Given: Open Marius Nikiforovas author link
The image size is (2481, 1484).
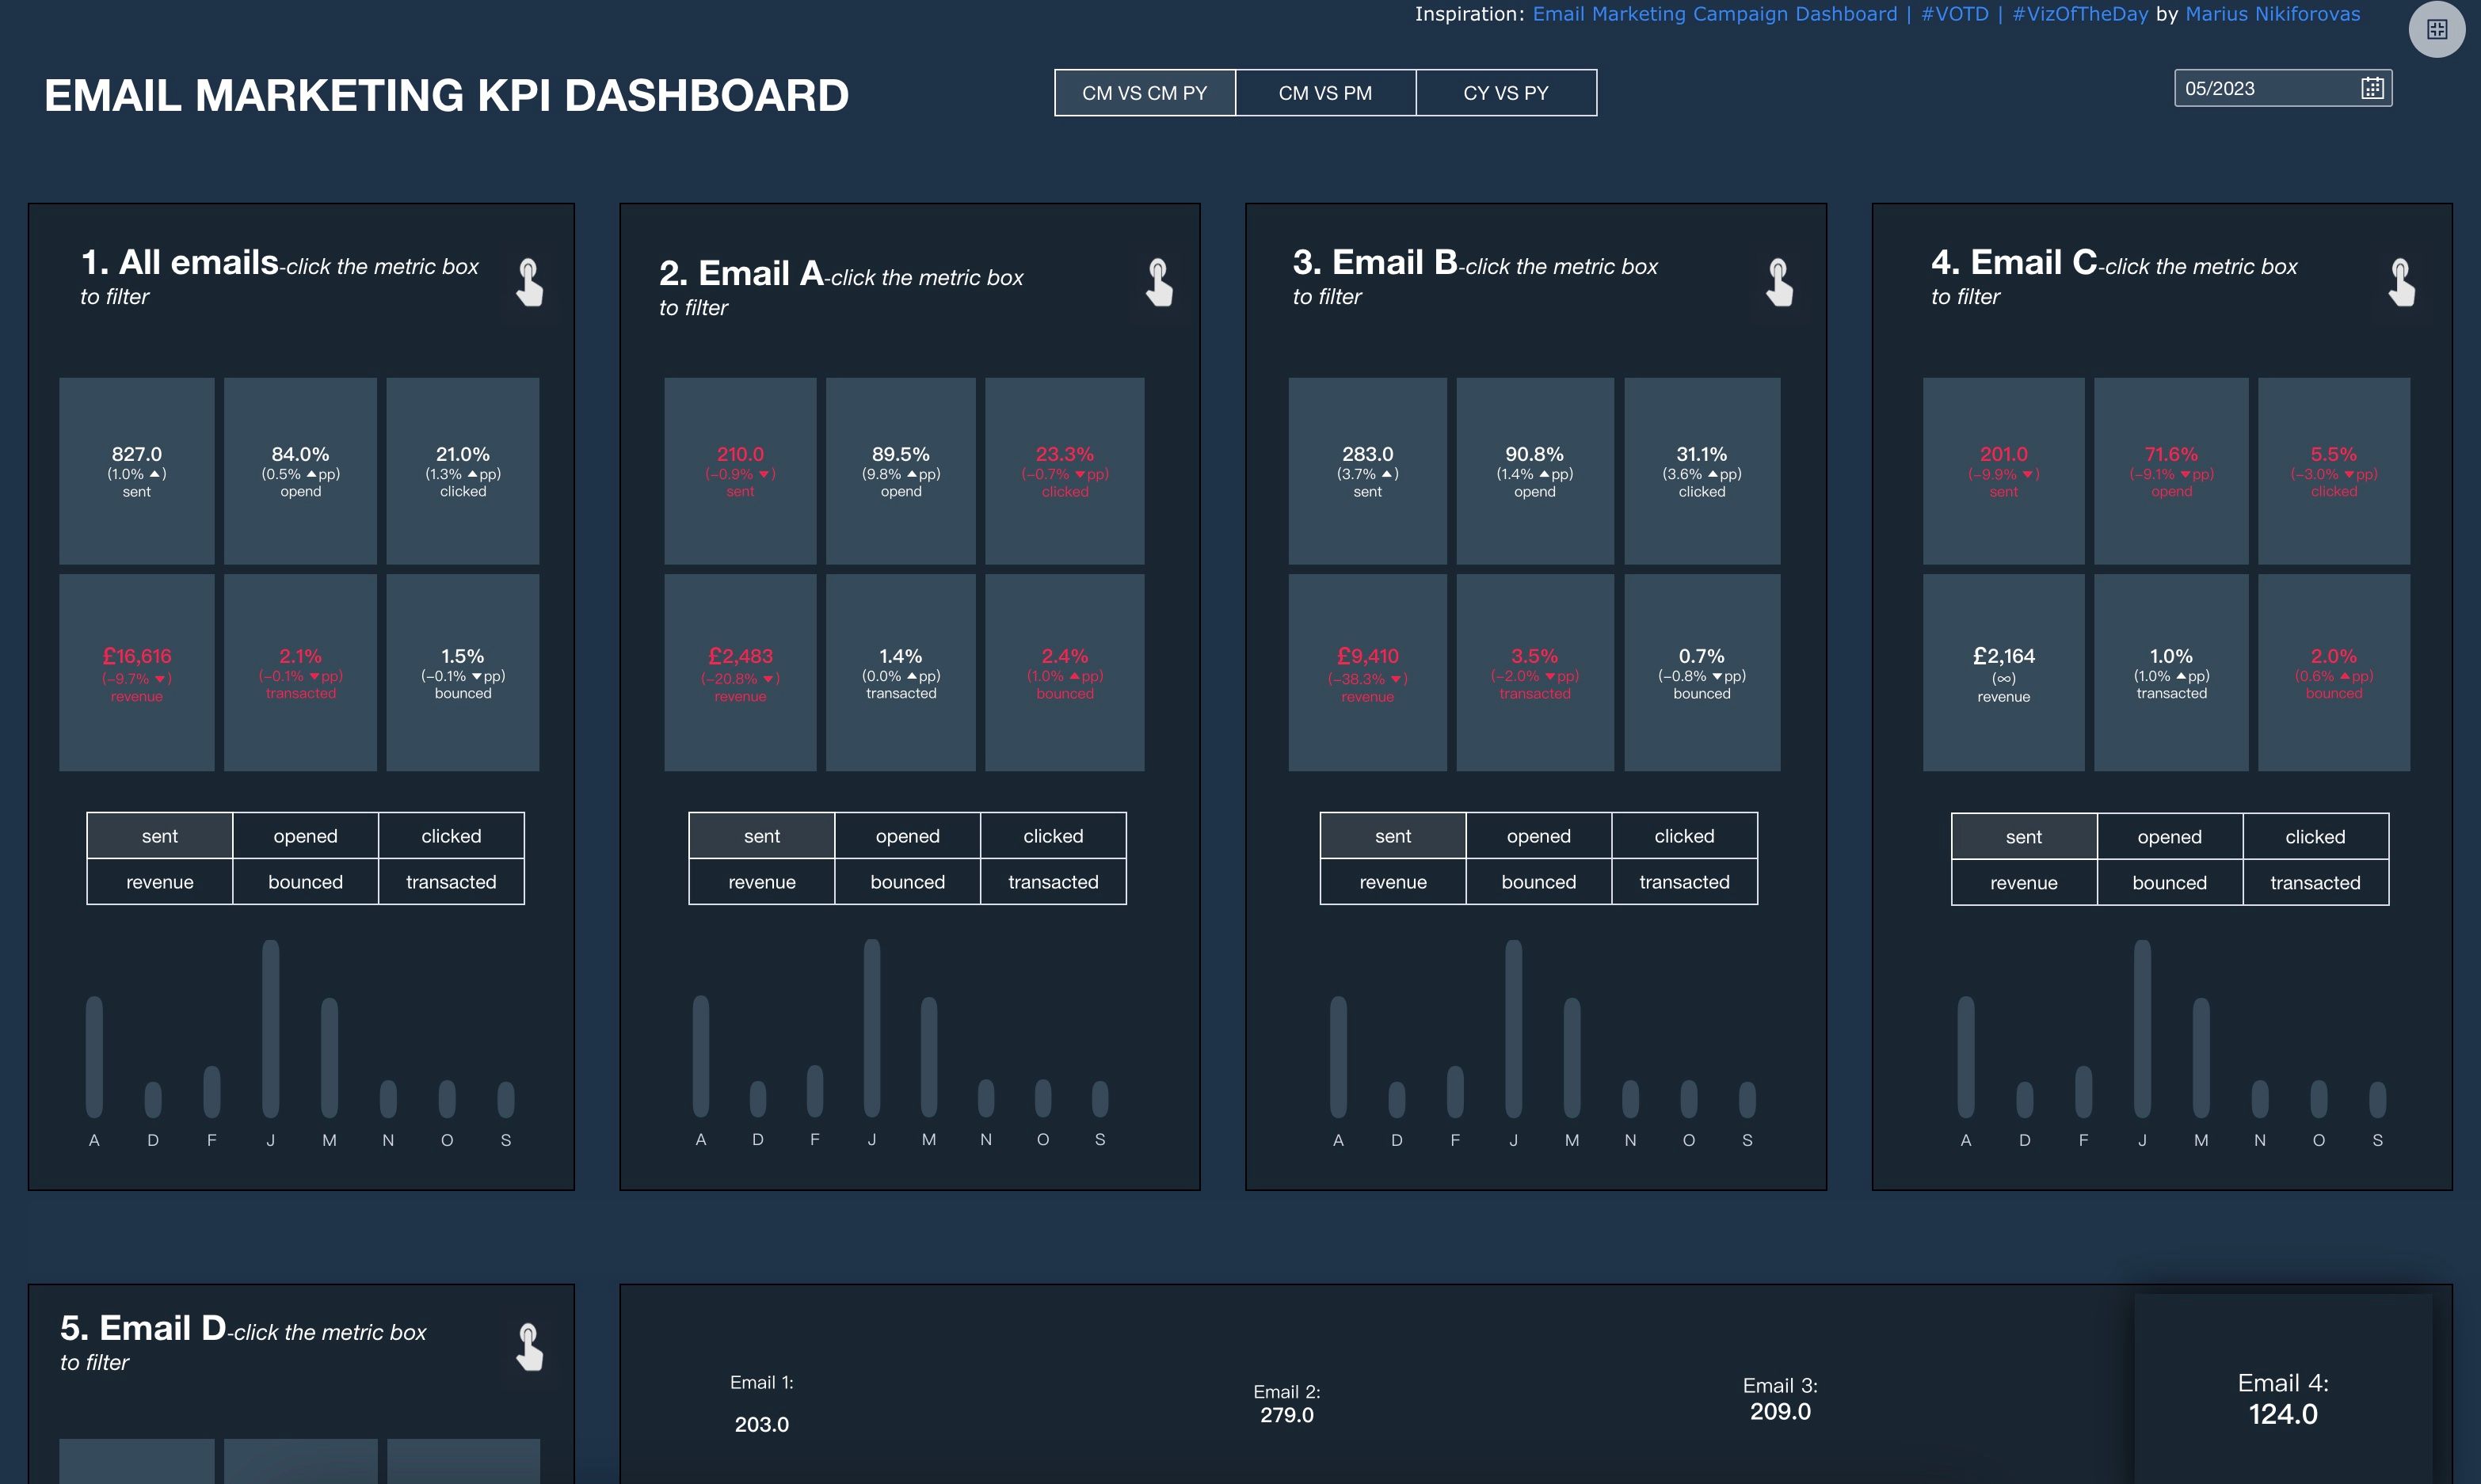Looking at the screenshot, I should (2272, 14).
